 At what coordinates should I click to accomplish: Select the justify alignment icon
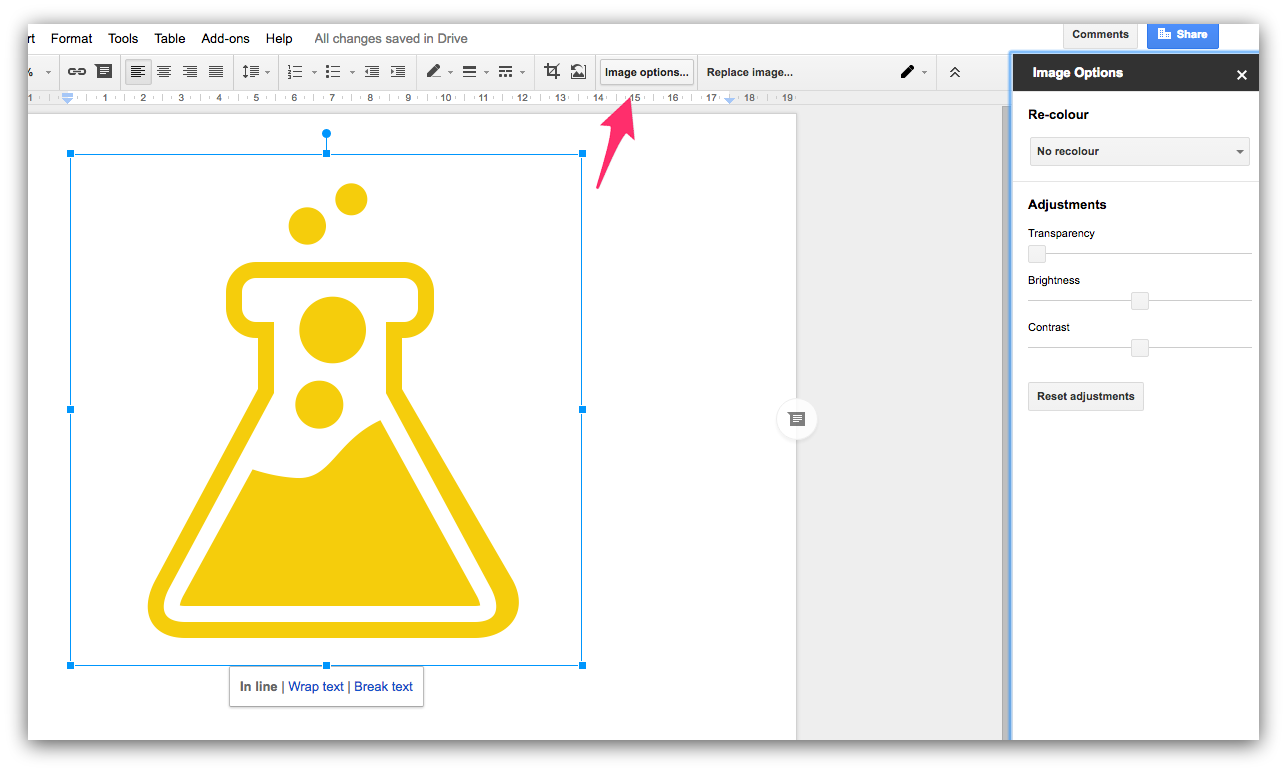(x=216, y=71)
